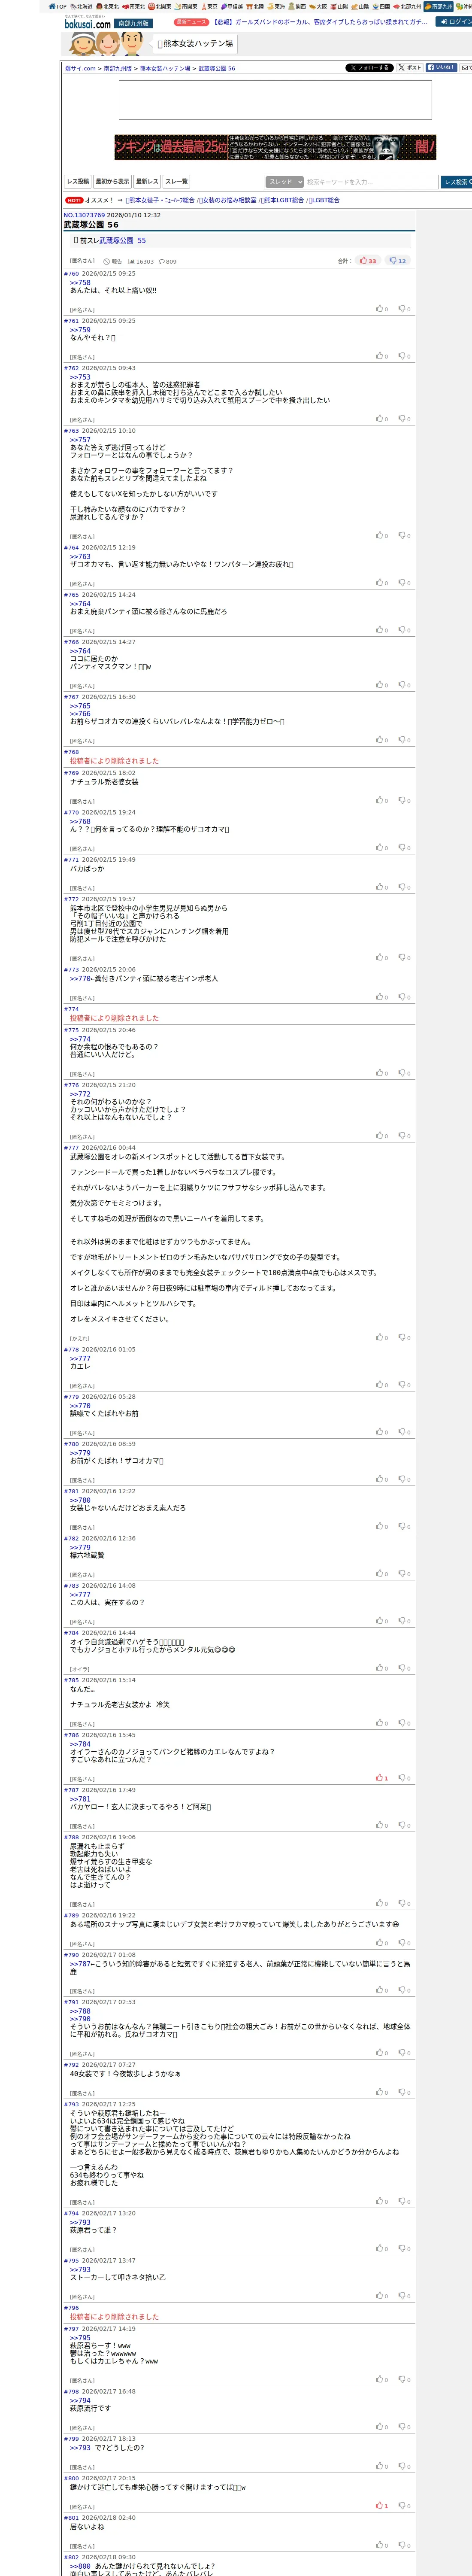The width and height of the screenshot is (472, 2576).
Task: Go to 南部九州版 breadcrumb link
Action: [118, 69]
